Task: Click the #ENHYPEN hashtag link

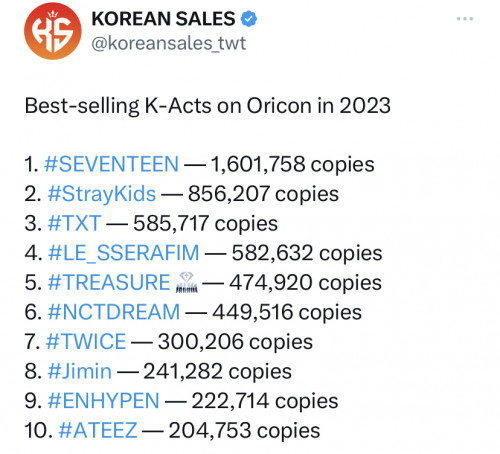Action: (103, 401)
